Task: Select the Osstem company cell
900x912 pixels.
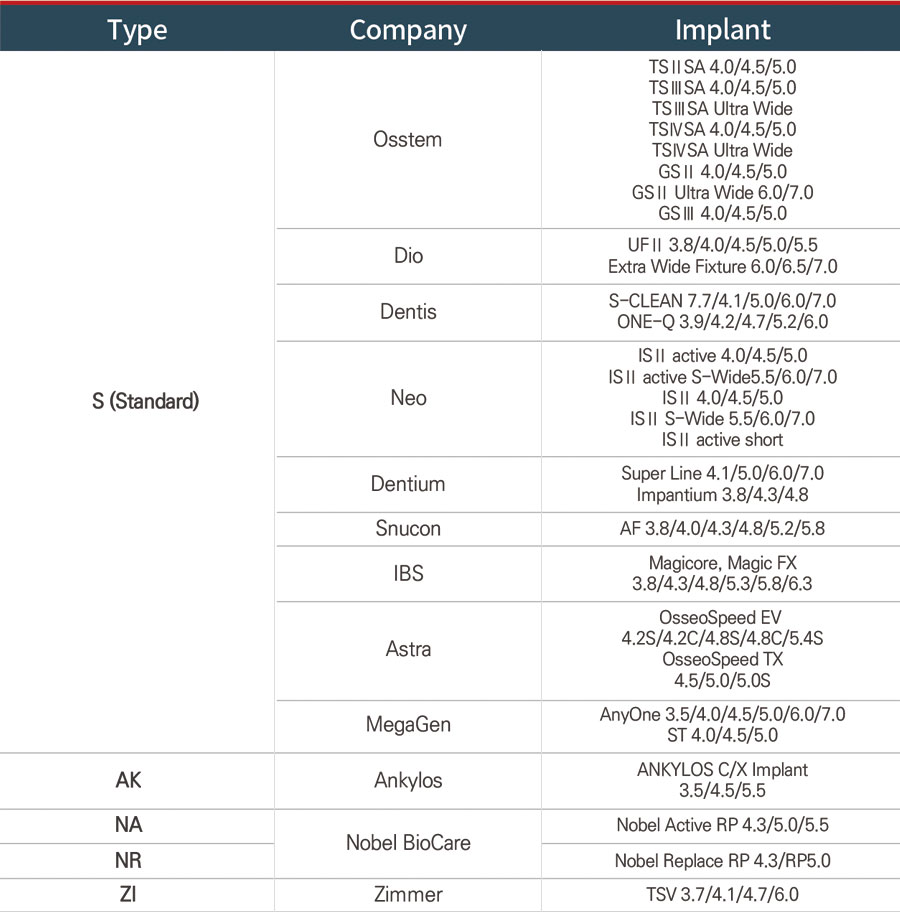Action: click(x=407, y=139)
